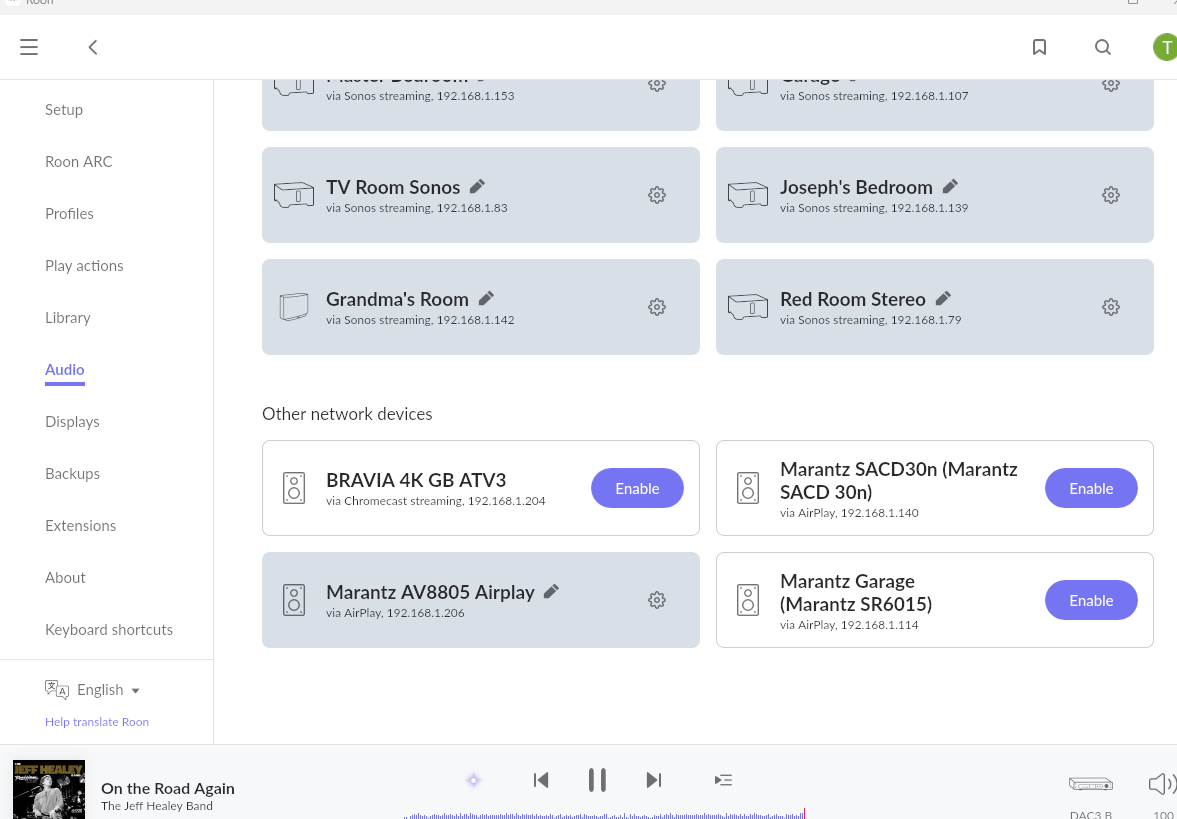Open Setup settings tab

[64, 110]
